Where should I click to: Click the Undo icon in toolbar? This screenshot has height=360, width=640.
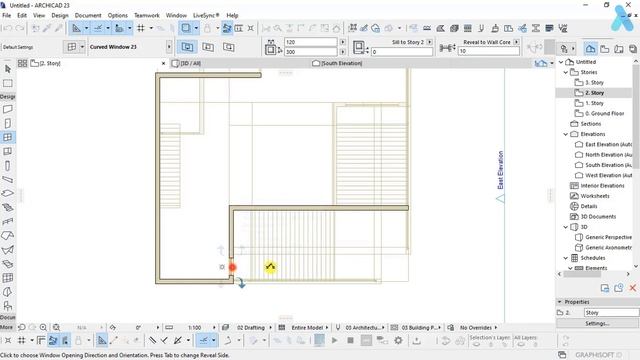[8, 28]
